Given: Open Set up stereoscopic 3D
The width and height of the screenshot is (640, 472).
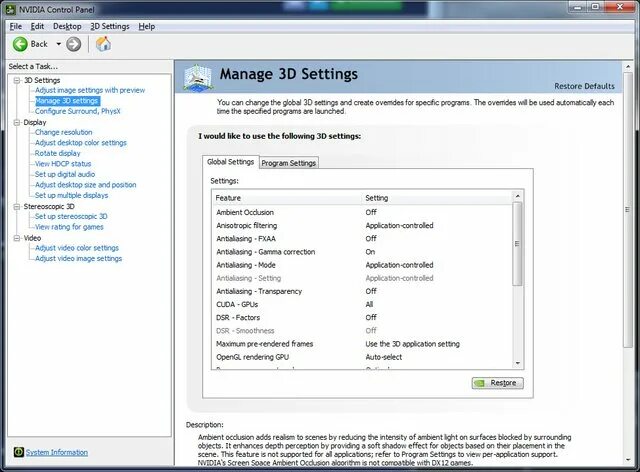Looking at the screenshot, I should click(x=71, y=216).
